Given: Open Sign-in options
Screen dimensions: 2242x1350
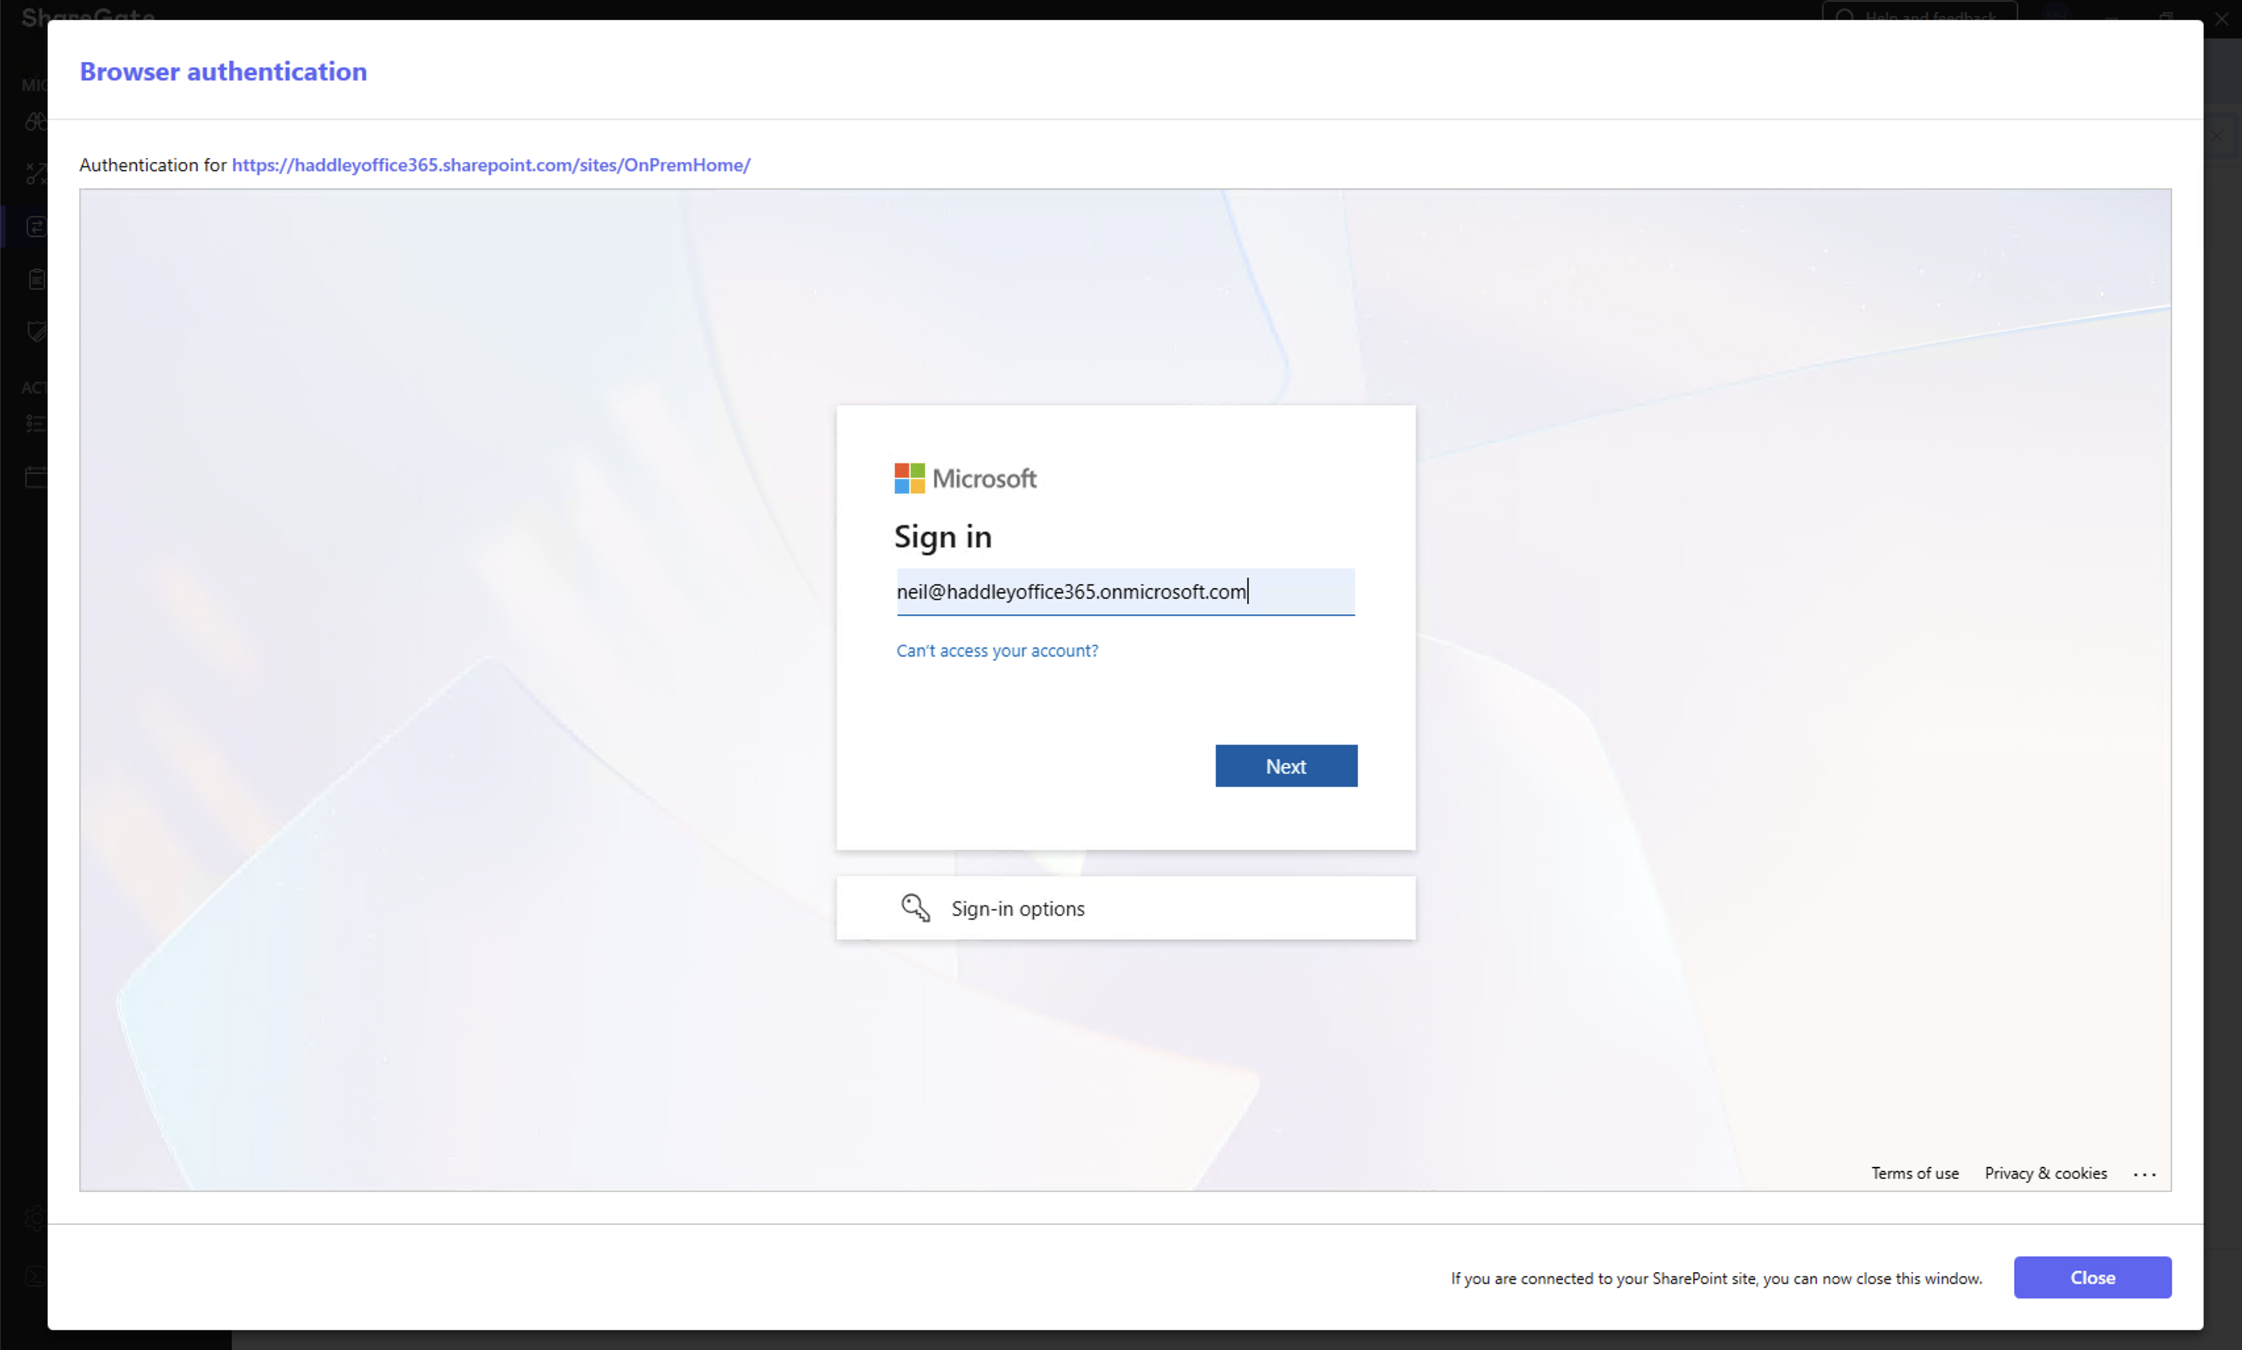Looking at the screenshot, I should point(1125,908).
